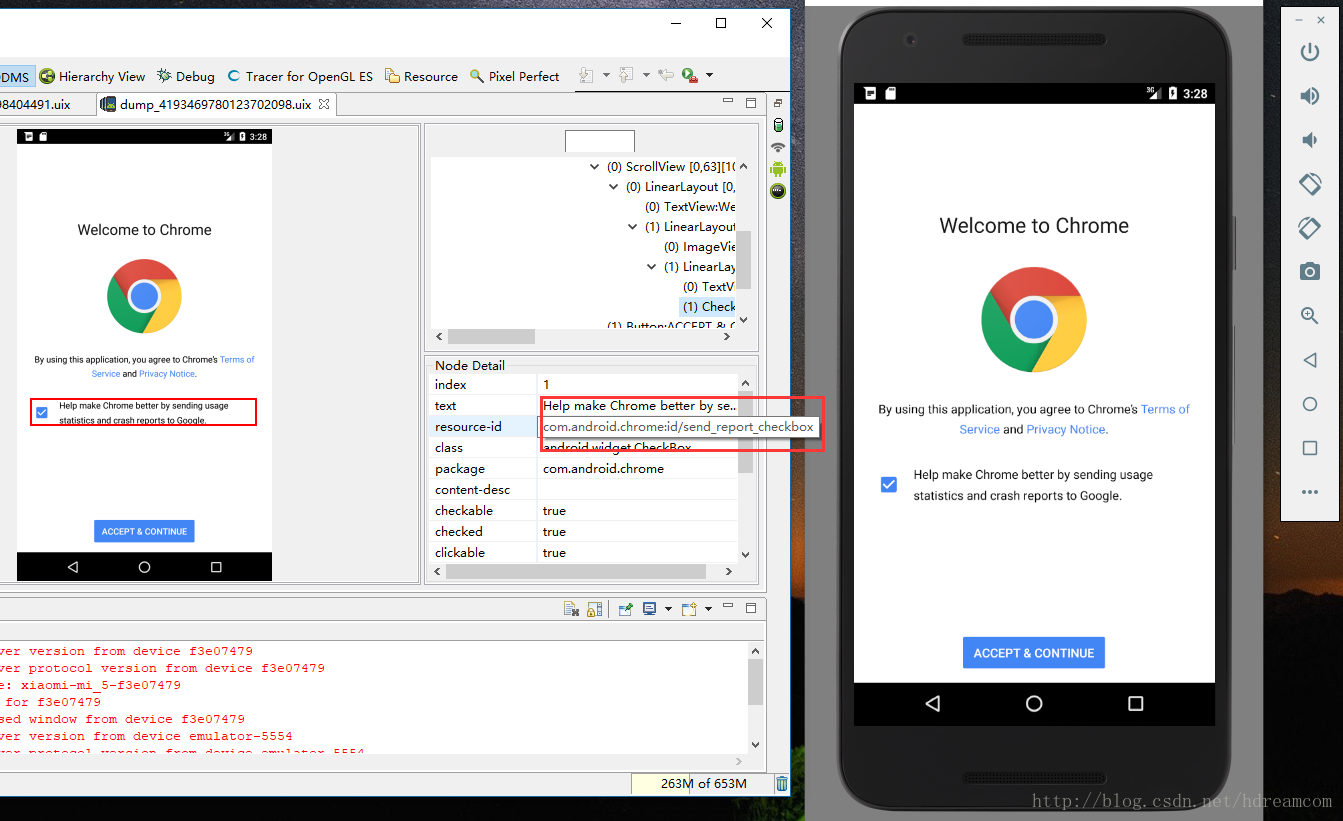Image resolution: width=1343 pixels, height=821 pixels.
Task: Tap ACCEPT & CONTINUE in the emulator
Action: [1034, 653]
